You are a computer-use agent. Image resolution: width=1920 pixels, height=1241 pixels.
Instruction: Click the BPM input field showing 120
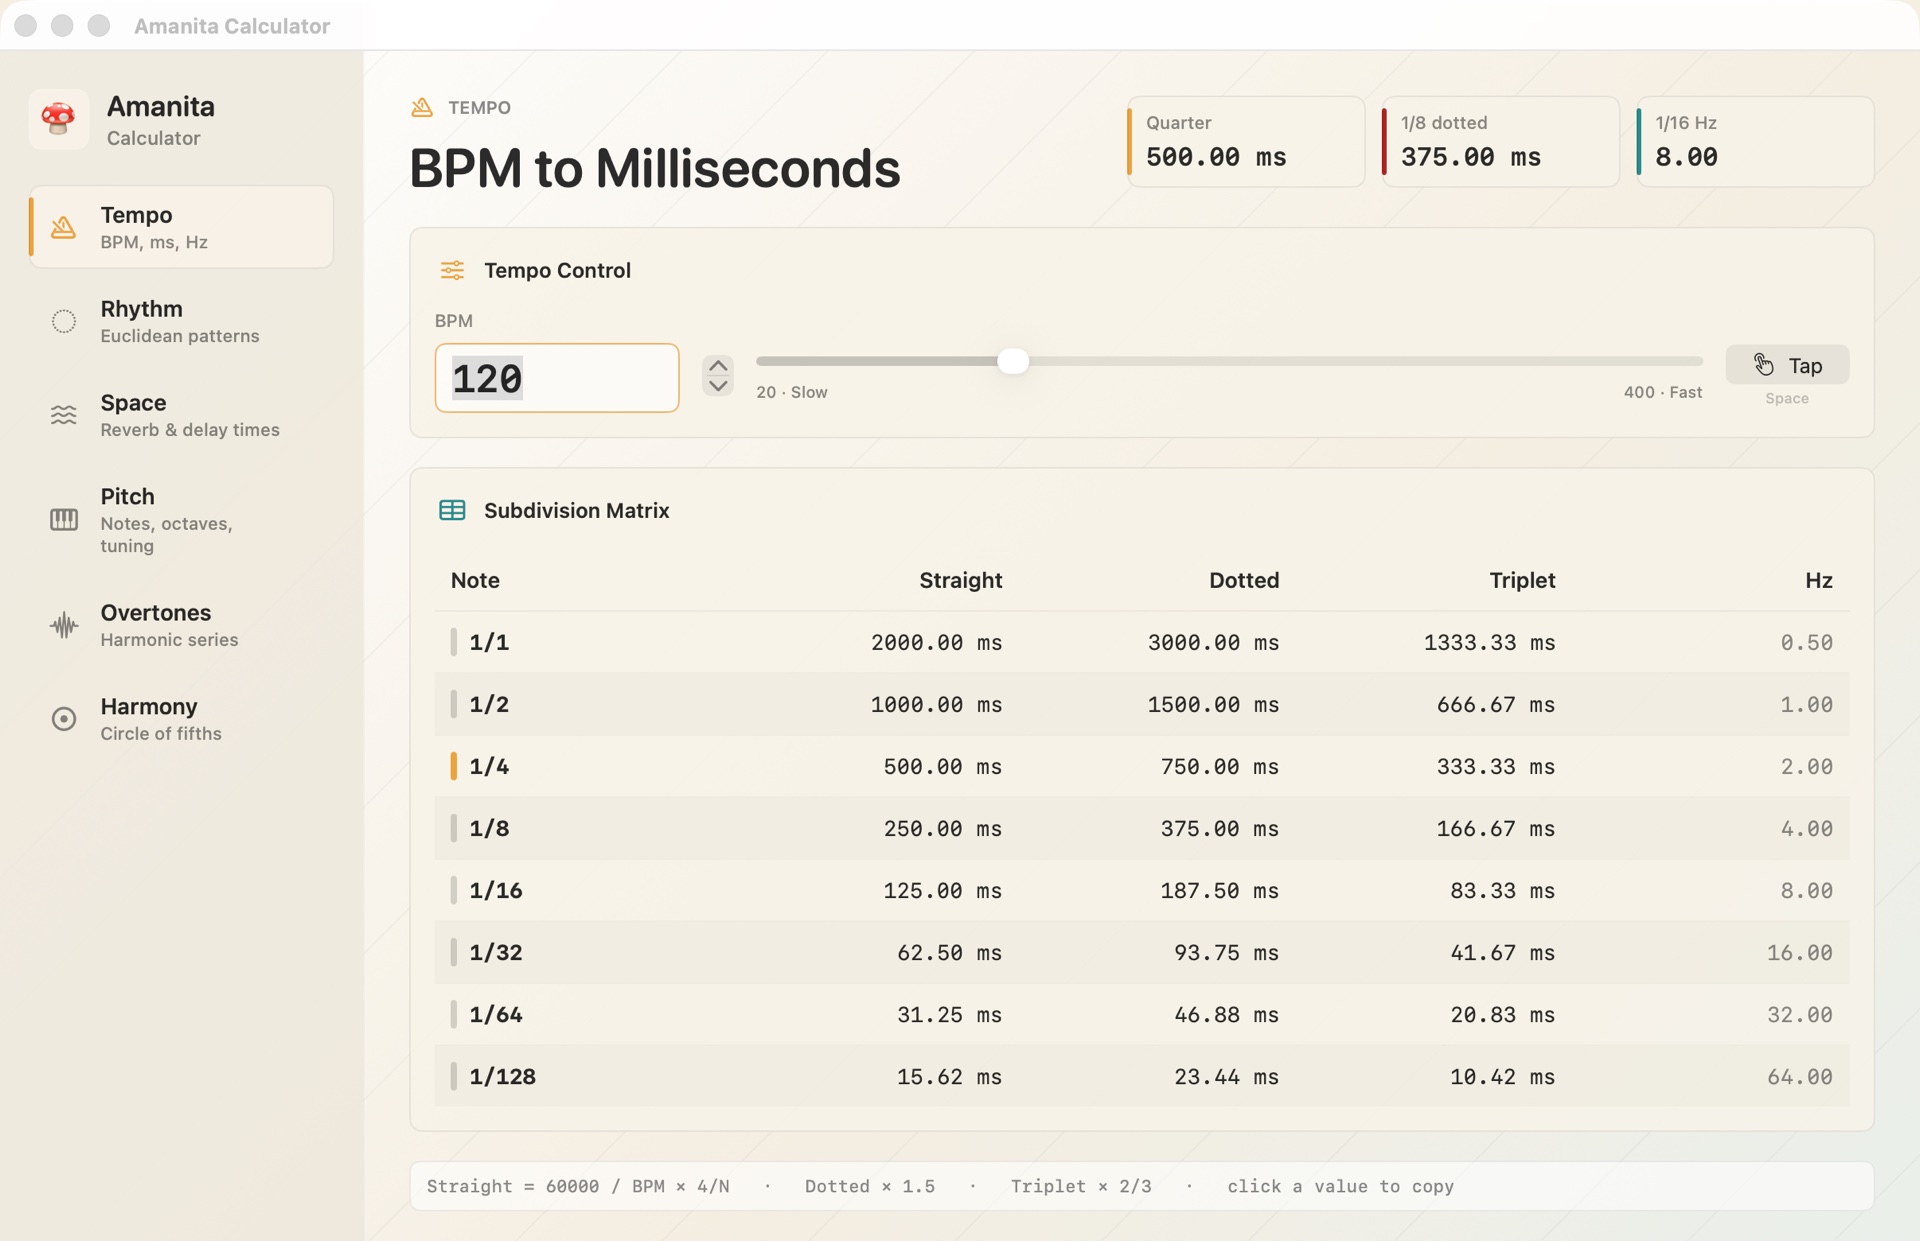pos(557,378)
